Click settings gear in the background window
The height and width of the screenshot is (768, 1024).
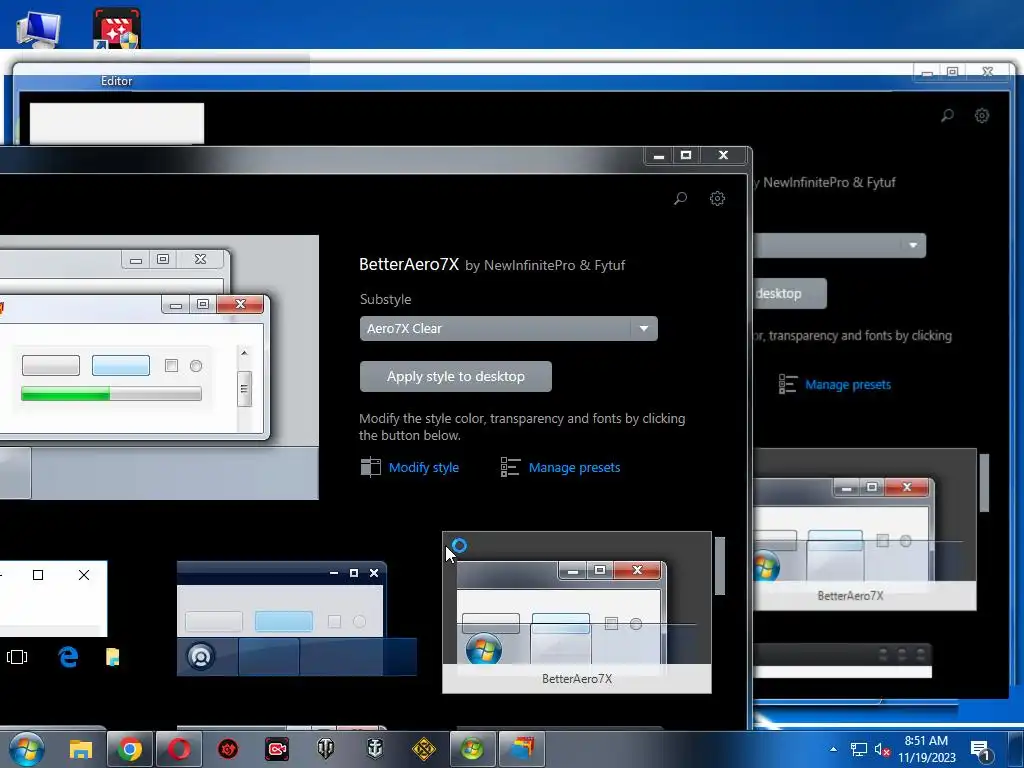tap(982, 116)
